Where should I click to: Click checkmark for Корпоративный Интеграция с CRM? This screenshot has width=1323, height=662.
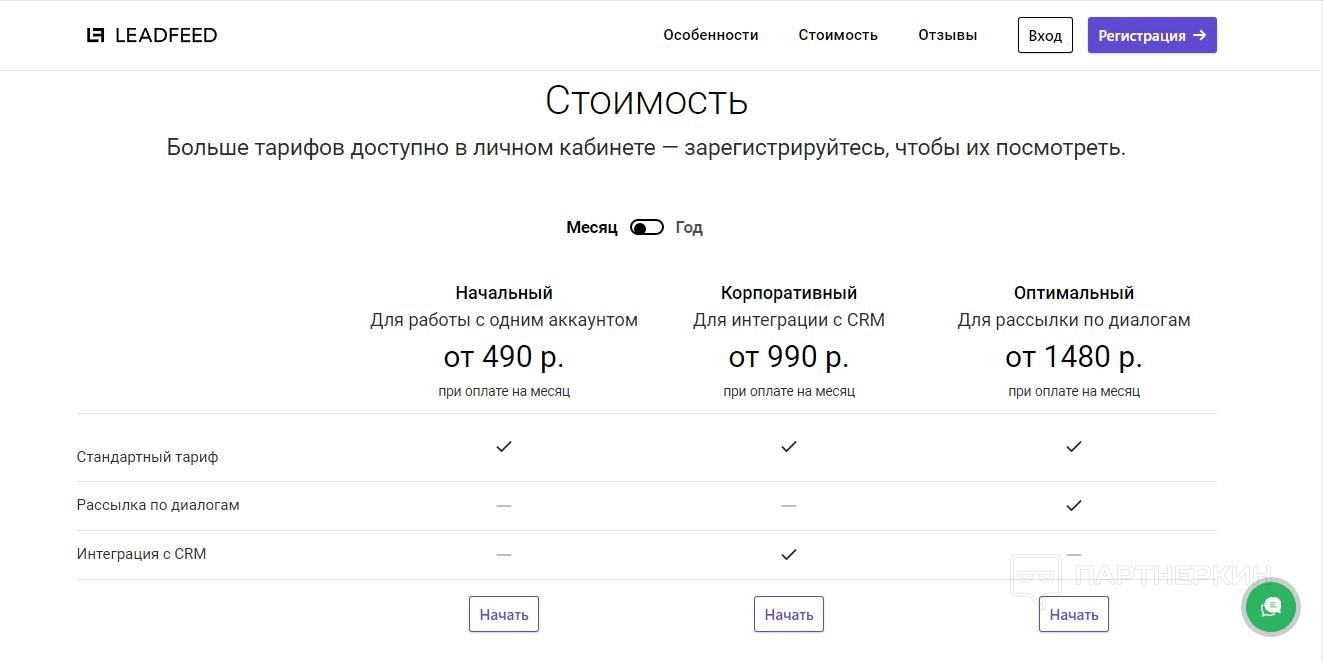click(x=789, y=554)
